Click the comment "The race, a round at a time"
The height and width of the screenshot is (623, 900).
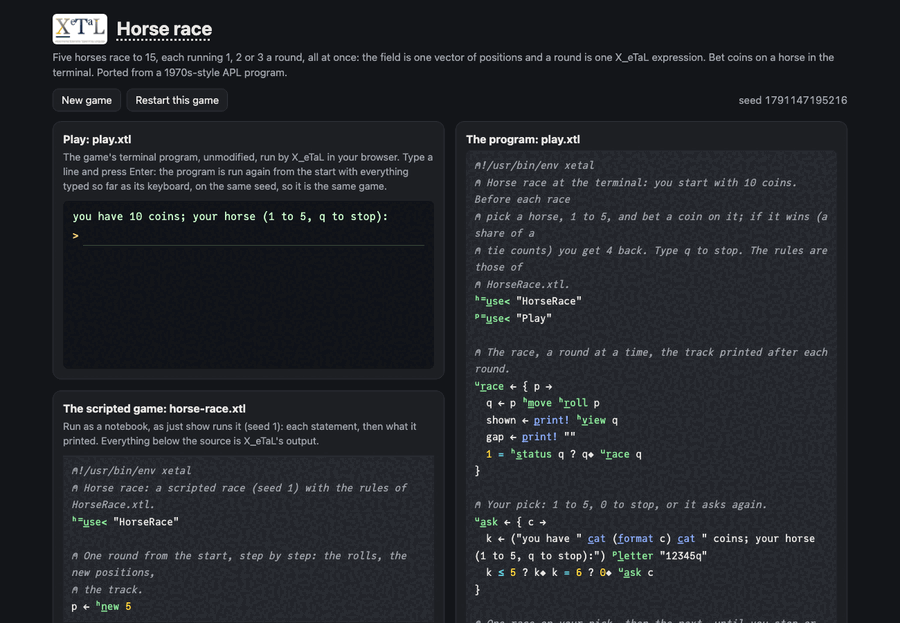651,360
